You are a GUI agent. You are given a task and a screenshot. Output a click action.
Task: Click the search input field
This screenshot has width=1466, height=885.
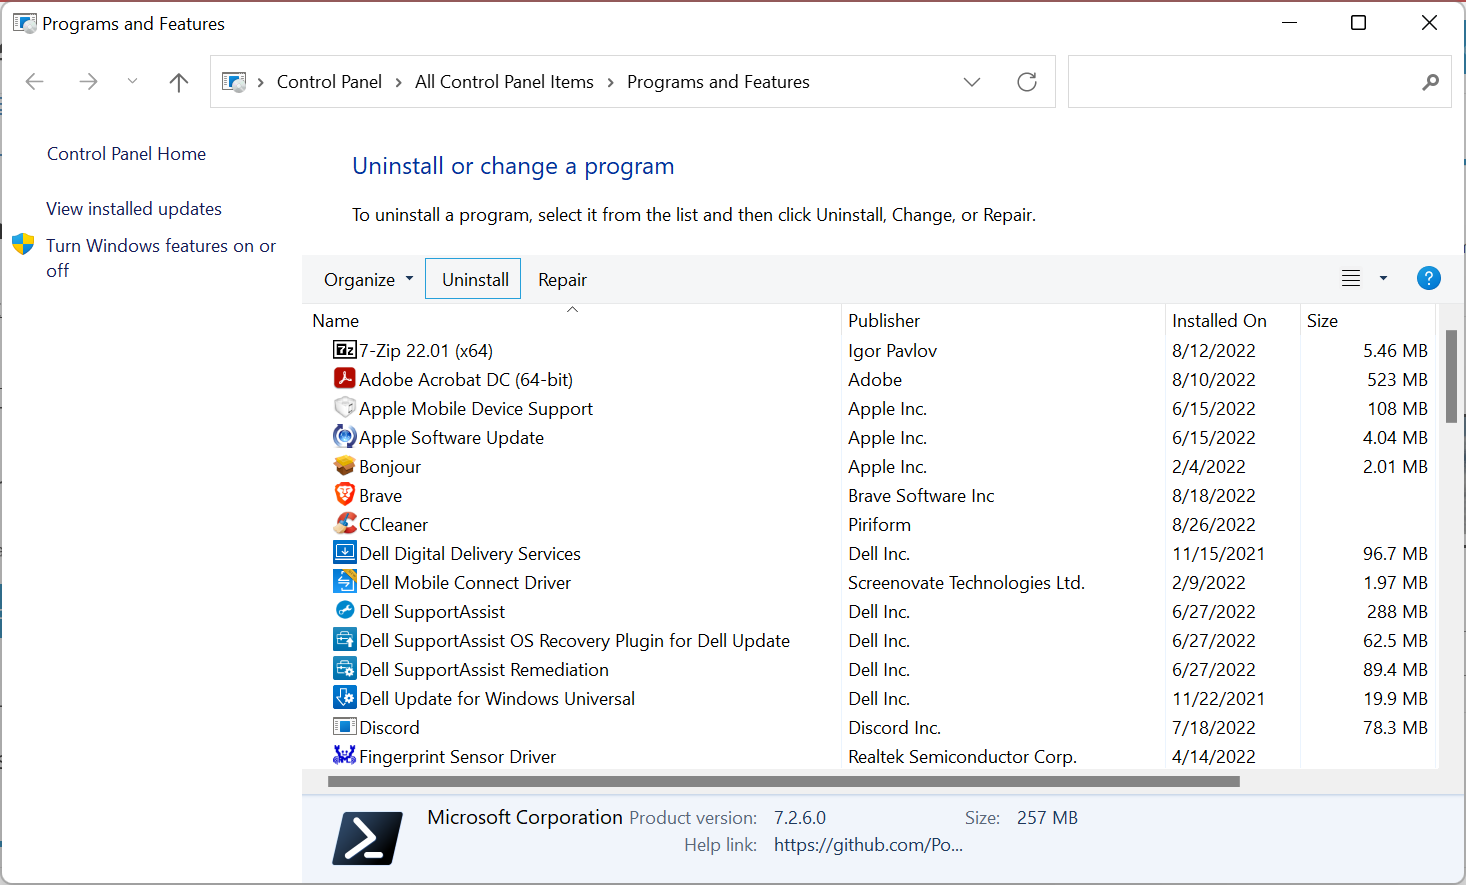[x=1245, y=82]
